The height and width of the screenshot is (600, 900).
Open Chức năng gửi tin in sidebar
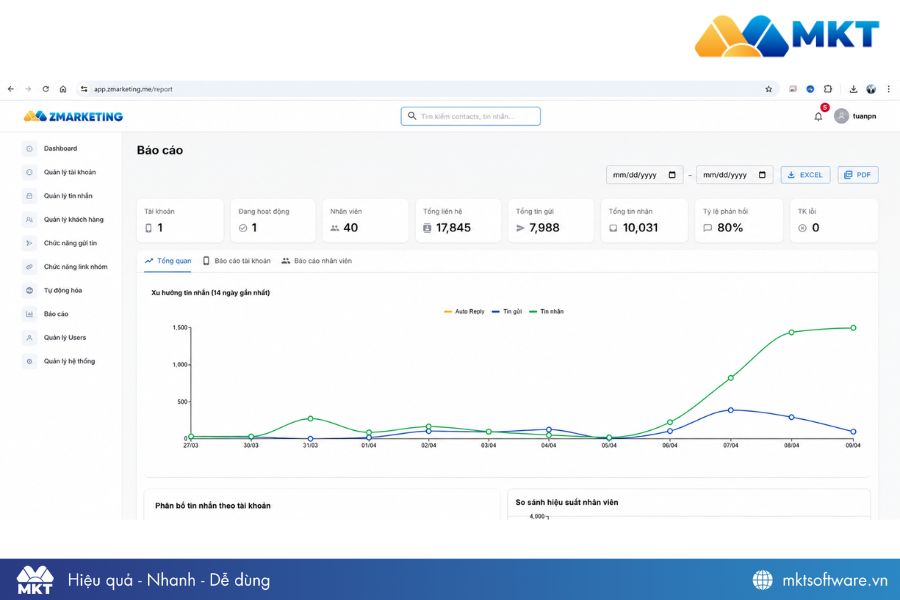(70, 243)
